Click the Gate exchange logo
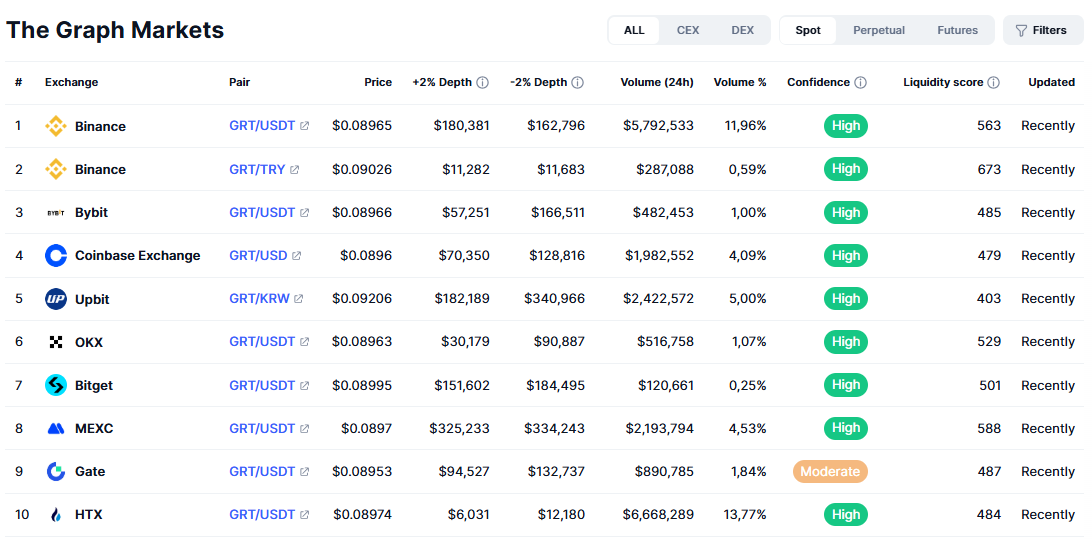 (56, 471)
